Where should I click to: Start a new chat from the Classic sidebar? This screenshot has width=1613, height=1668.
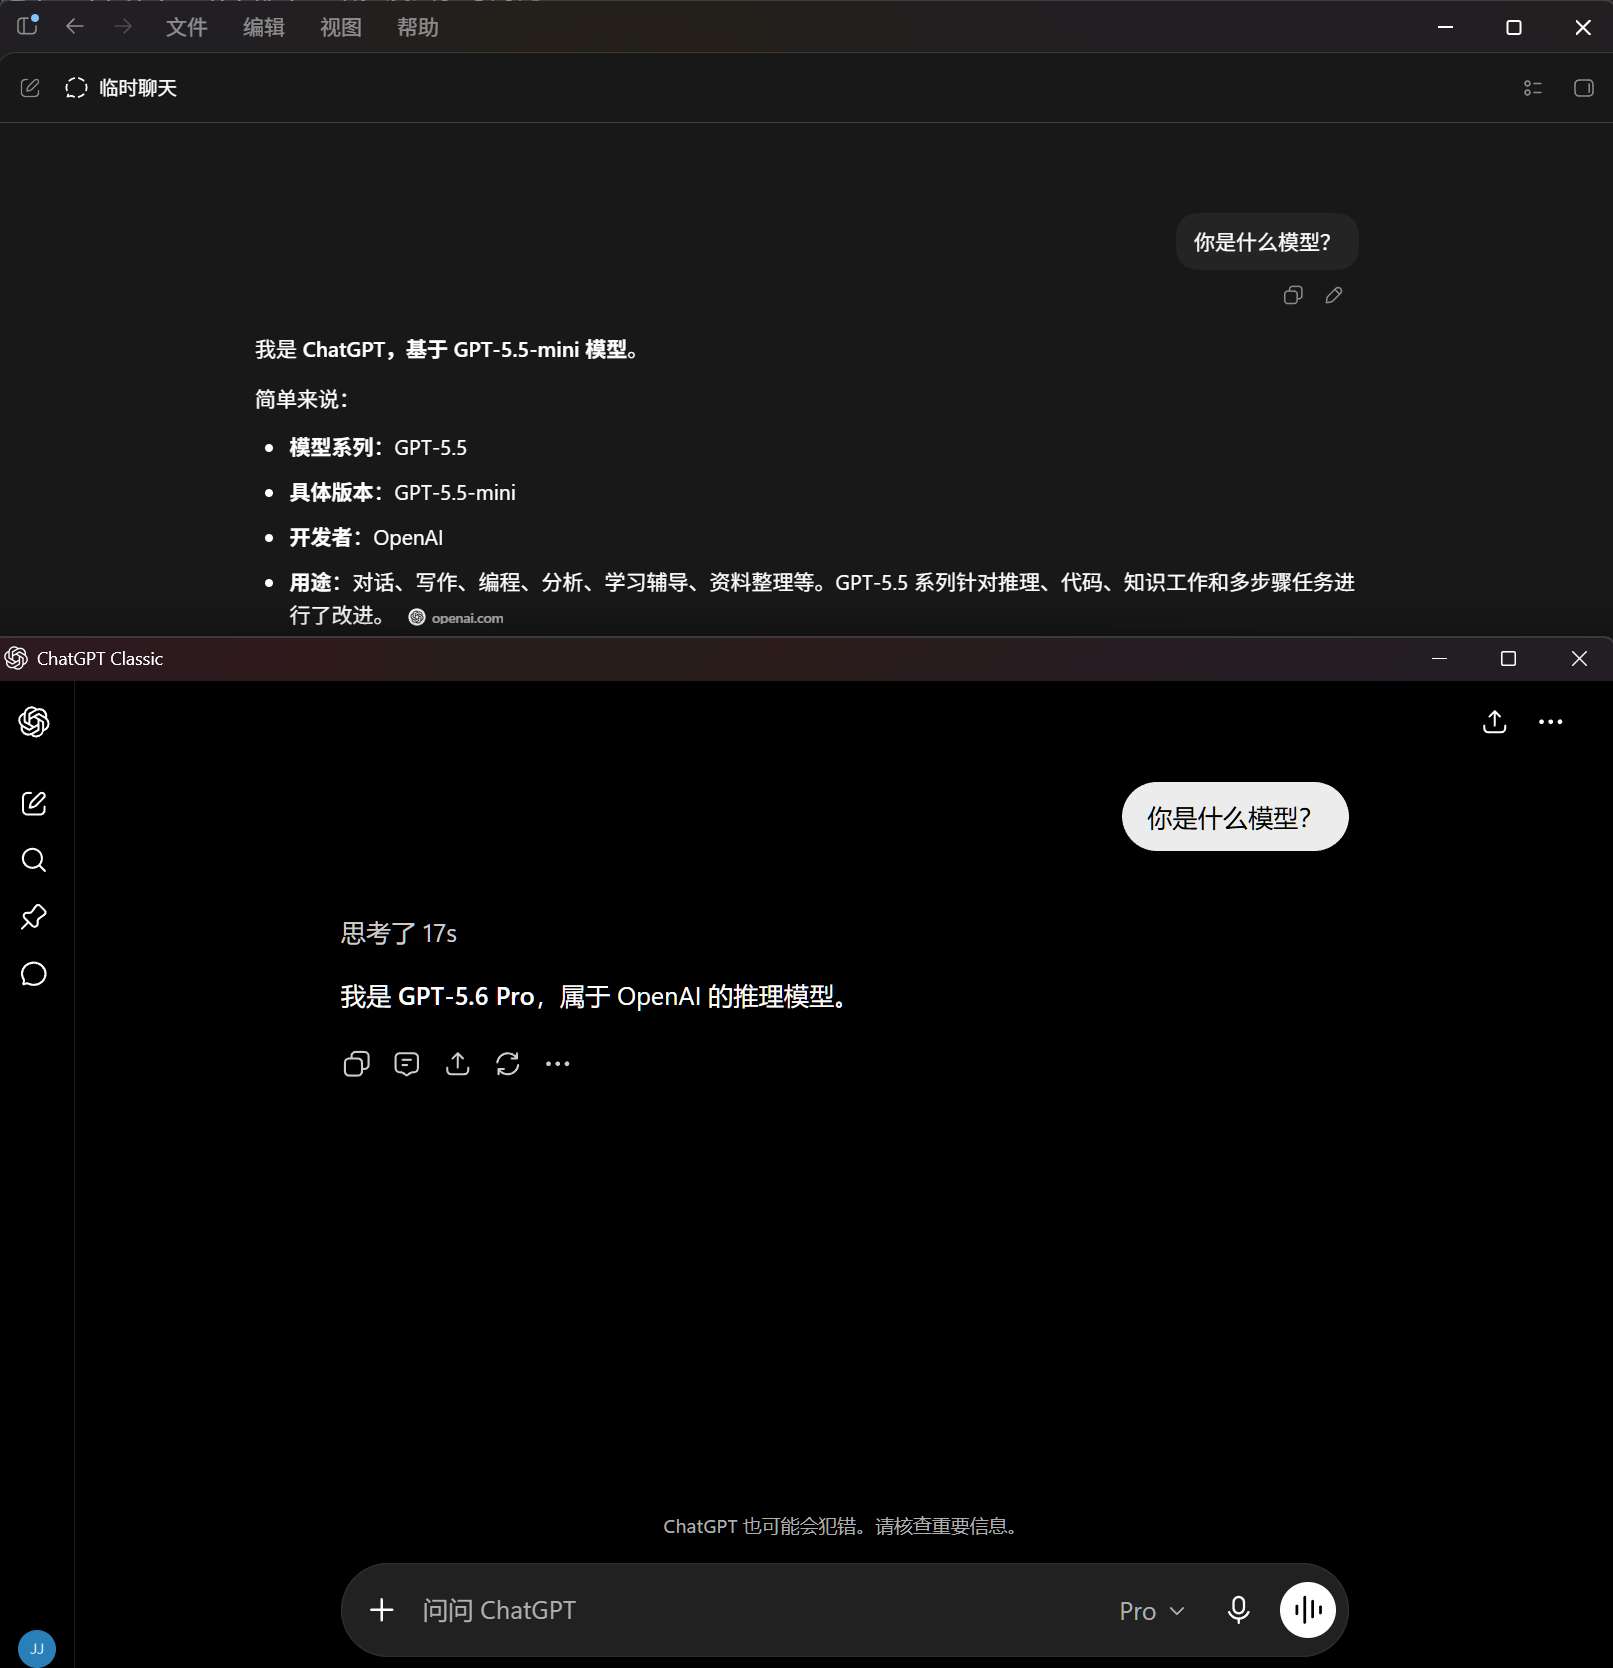pos(34,803)
